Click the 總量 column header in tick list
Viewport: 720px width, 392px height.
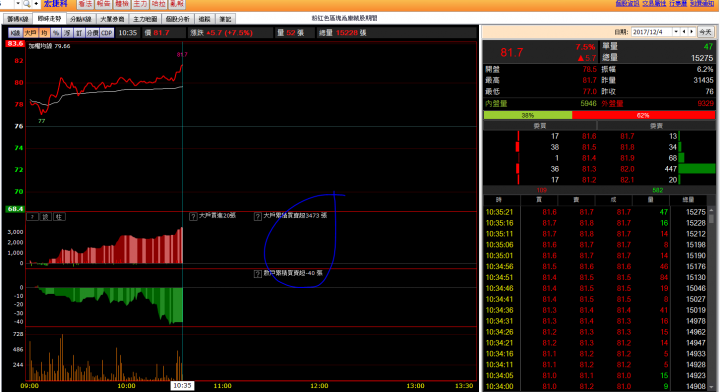pyautogui.click(x=688, y=200)
